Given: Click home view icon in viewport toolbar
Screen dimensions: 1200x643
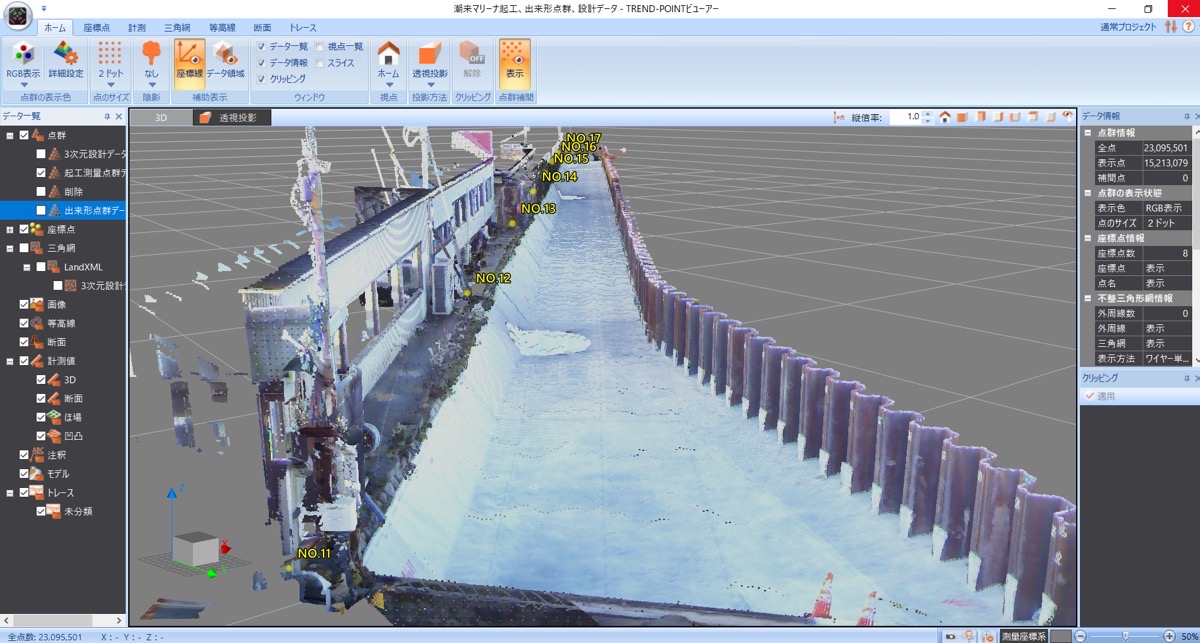Looking at the screenshot, I should [x=944, y=117].
